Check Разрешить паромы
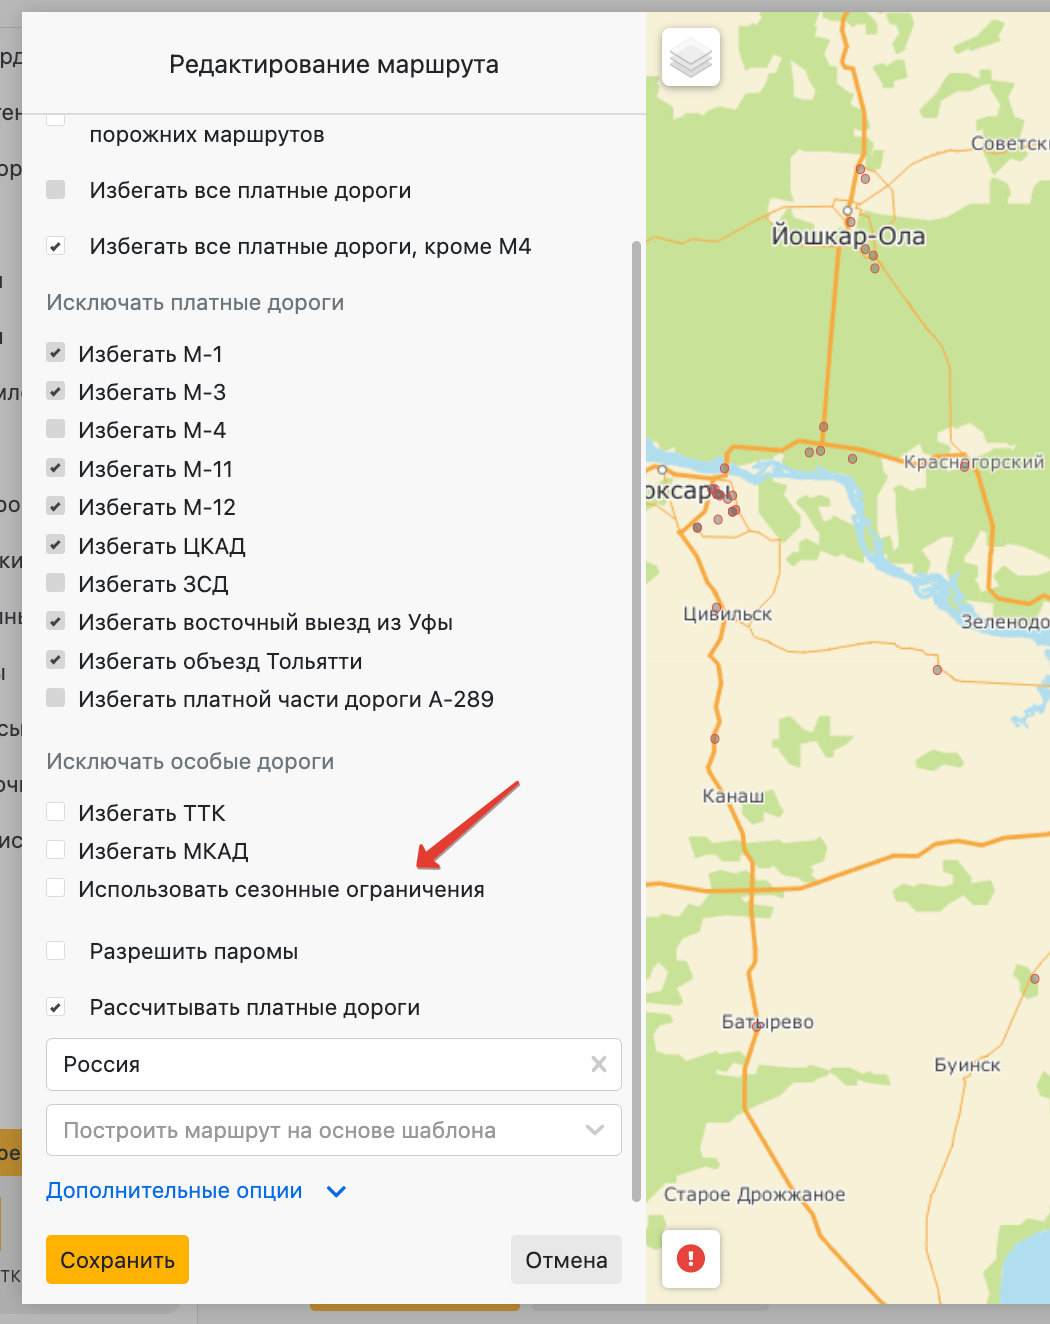This screenshot has height=1324, width=1050. [56, 950]
